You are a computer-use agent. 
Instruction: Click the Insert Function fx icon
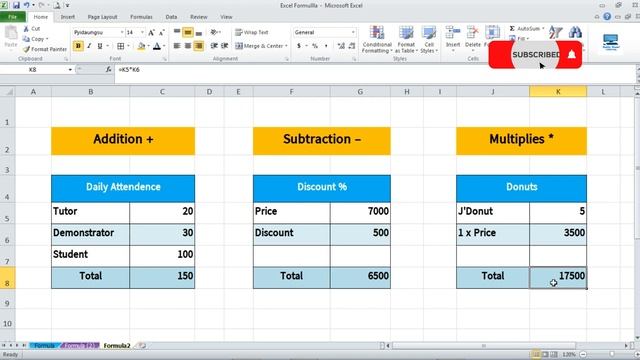click(x=108, y=70)
